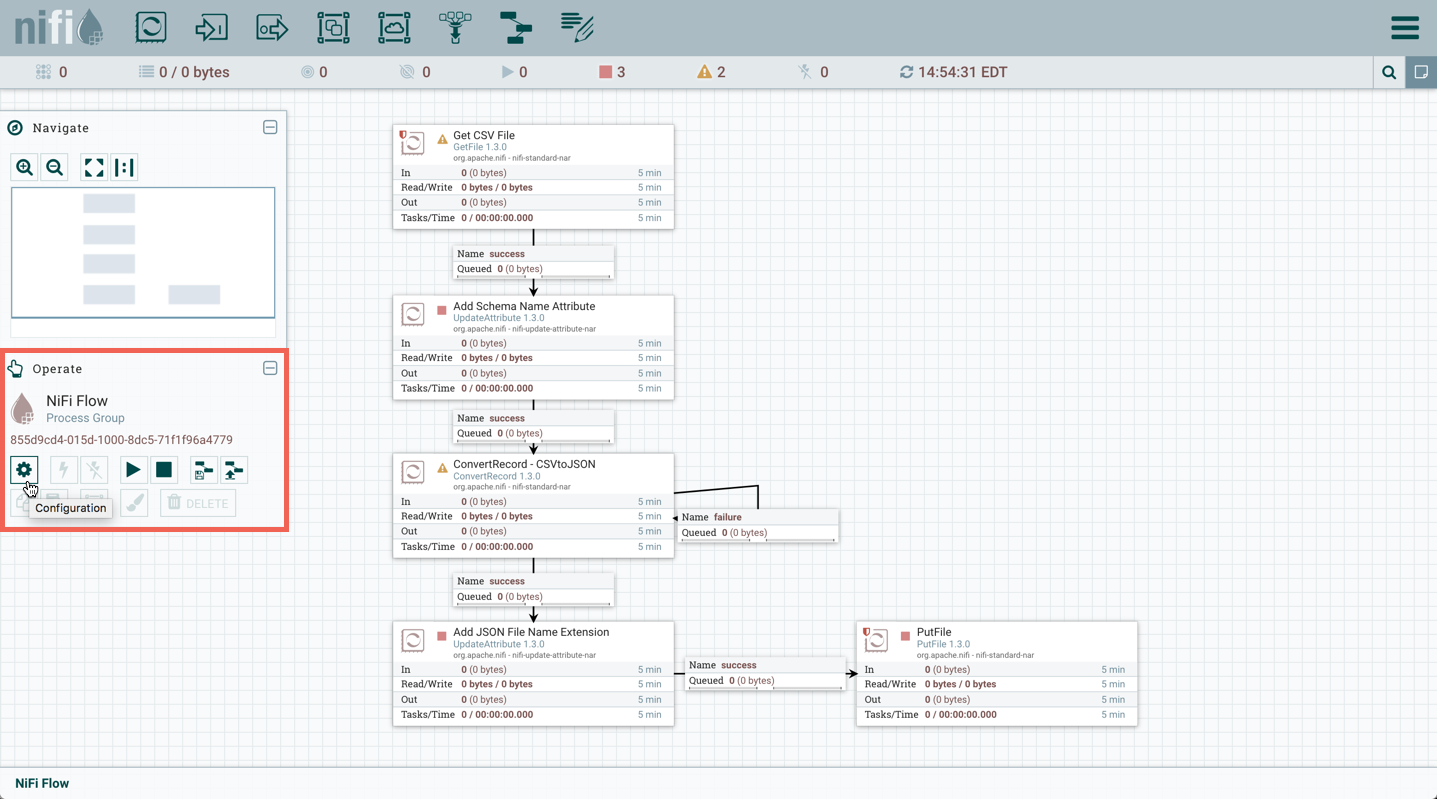
Task: Collapse the Operate panel
Action: tap(270, 369)
